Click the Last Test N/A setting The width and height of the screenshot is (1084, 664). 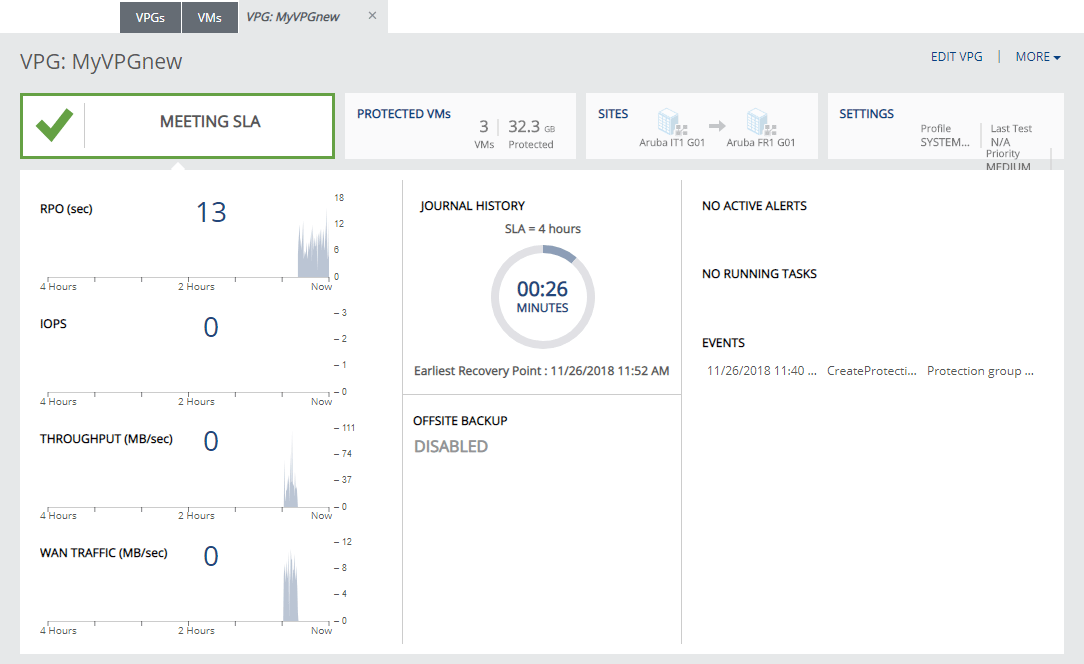pos(1011,135)
